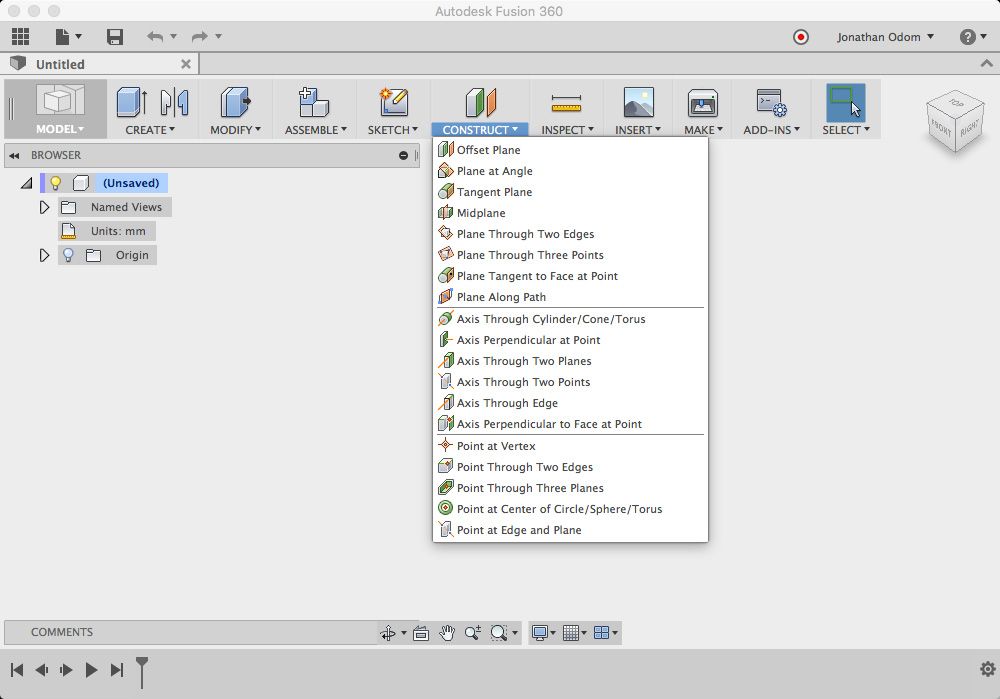Click the red record job status icon
Screen dimensions: 1000x699
coord(800,37)
